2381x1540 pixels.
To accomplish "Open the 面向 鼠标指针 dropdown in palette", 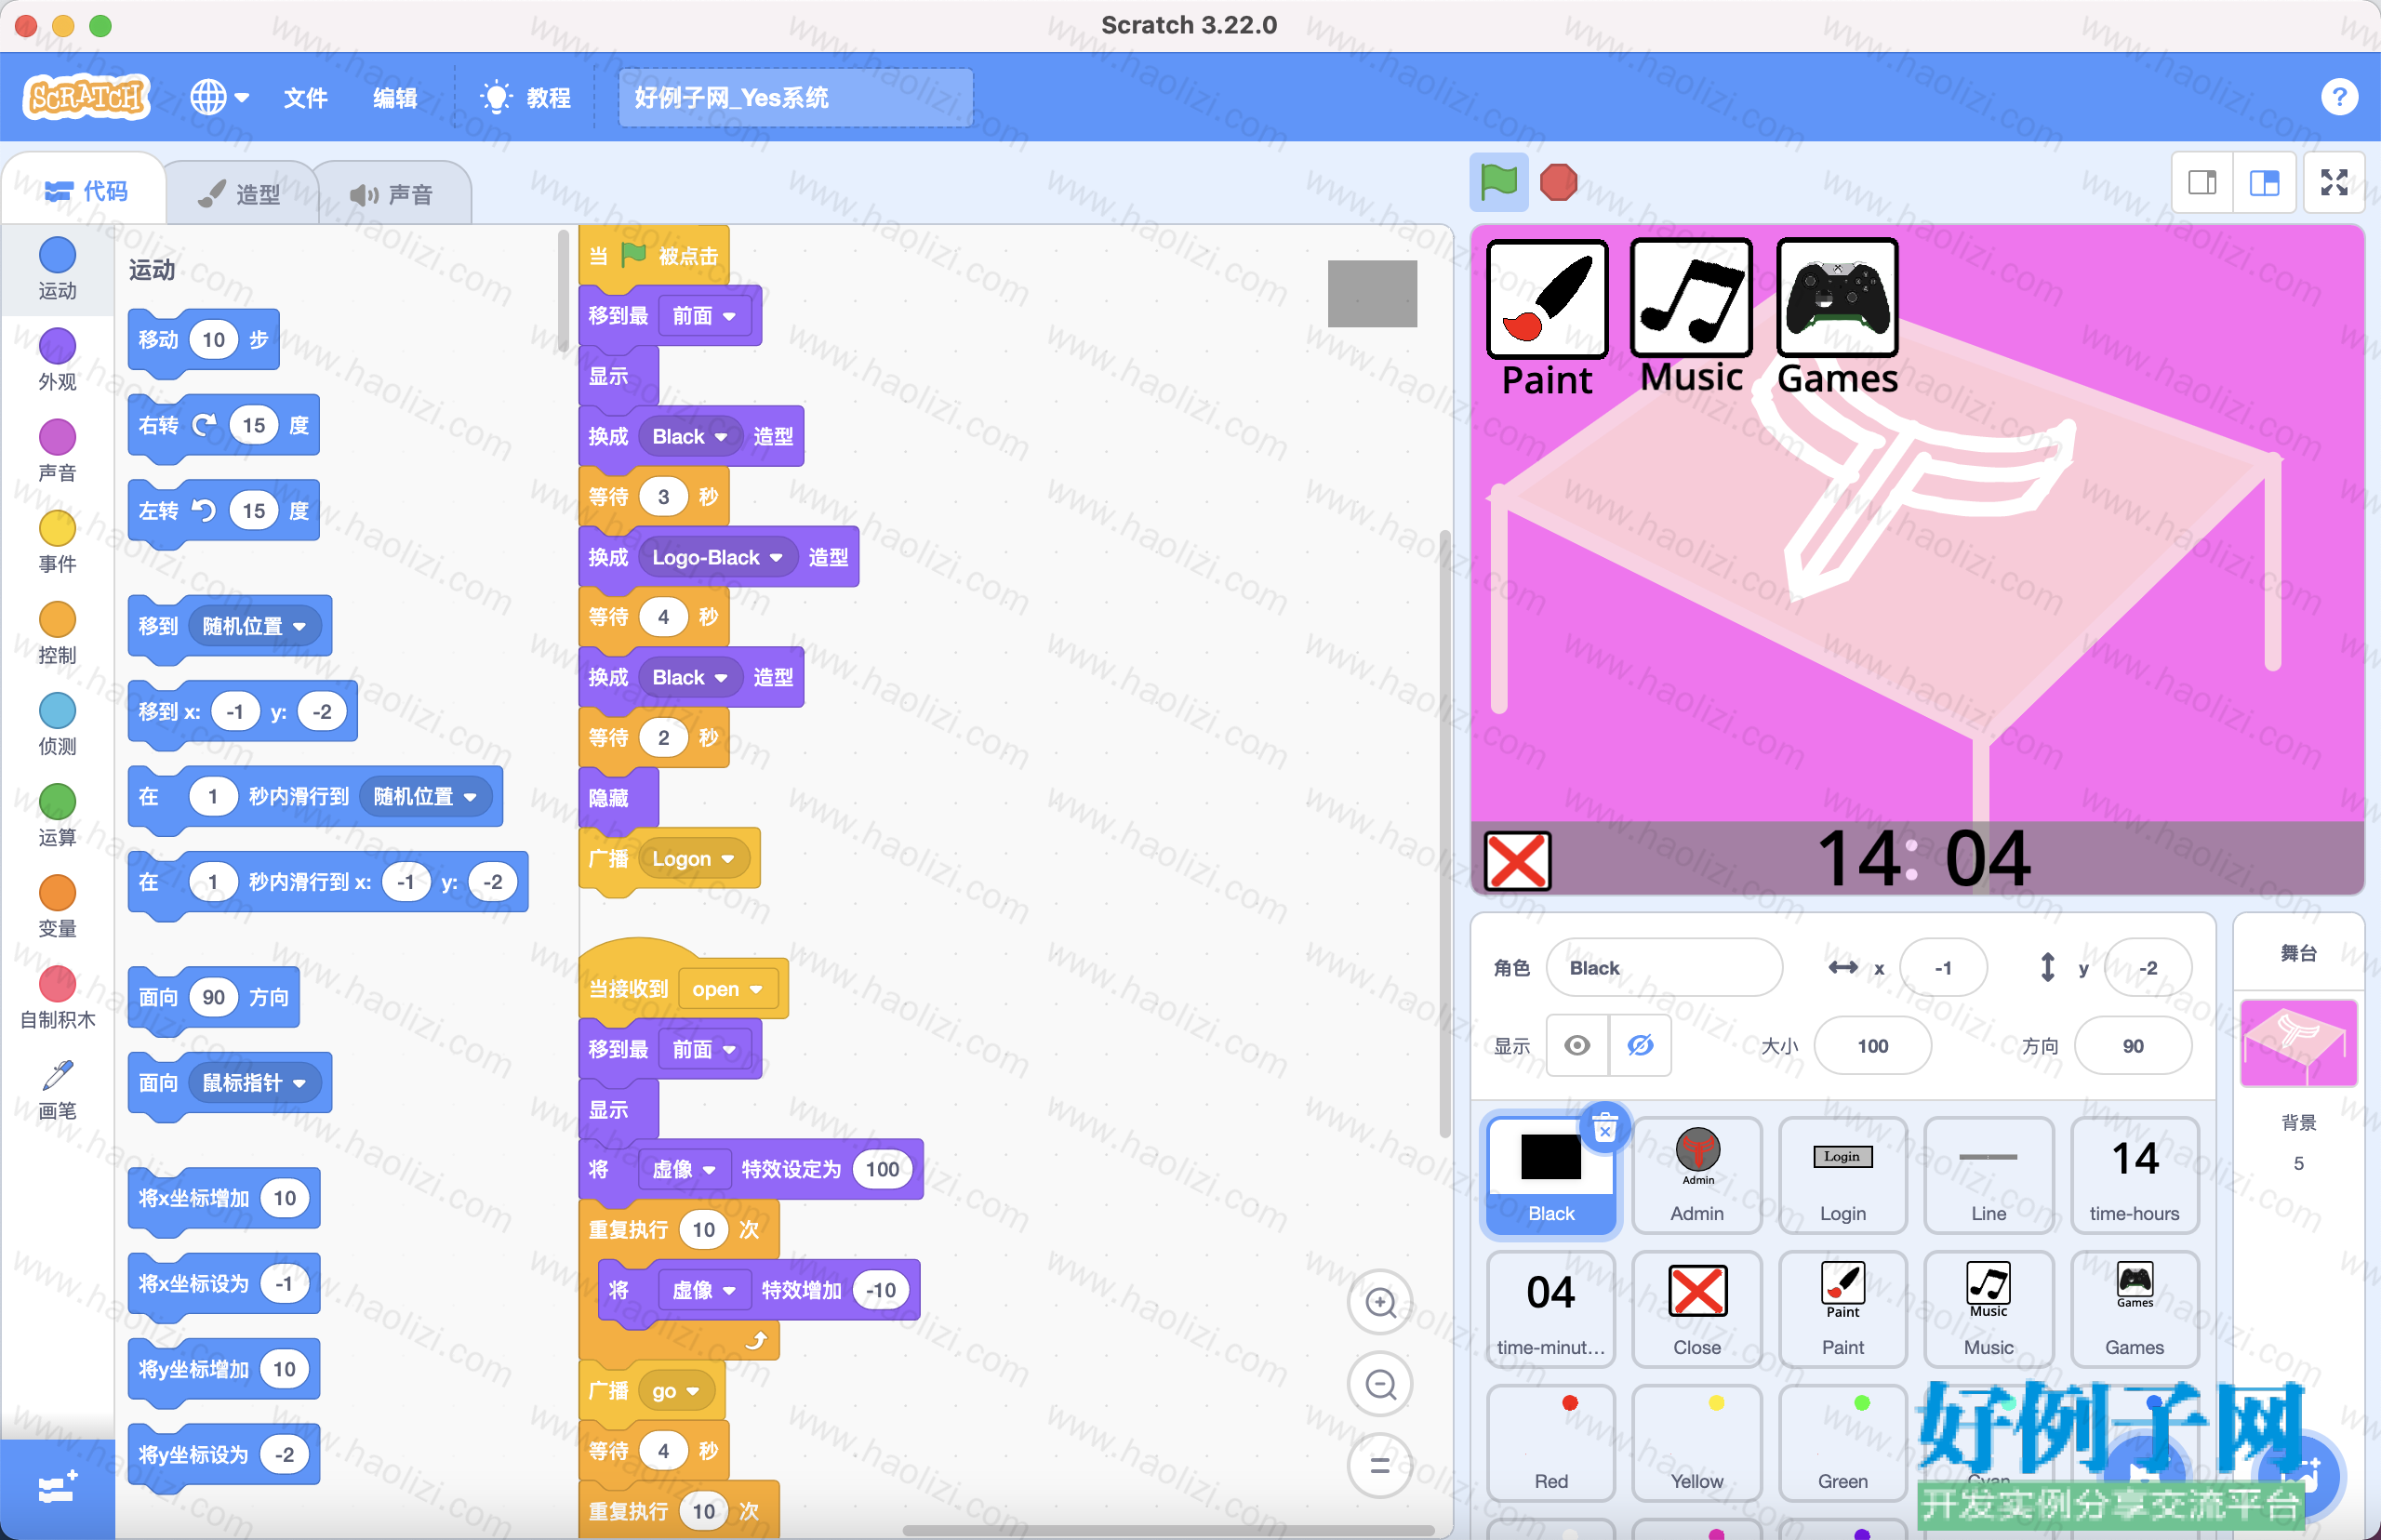I will tap(254, 1082).
